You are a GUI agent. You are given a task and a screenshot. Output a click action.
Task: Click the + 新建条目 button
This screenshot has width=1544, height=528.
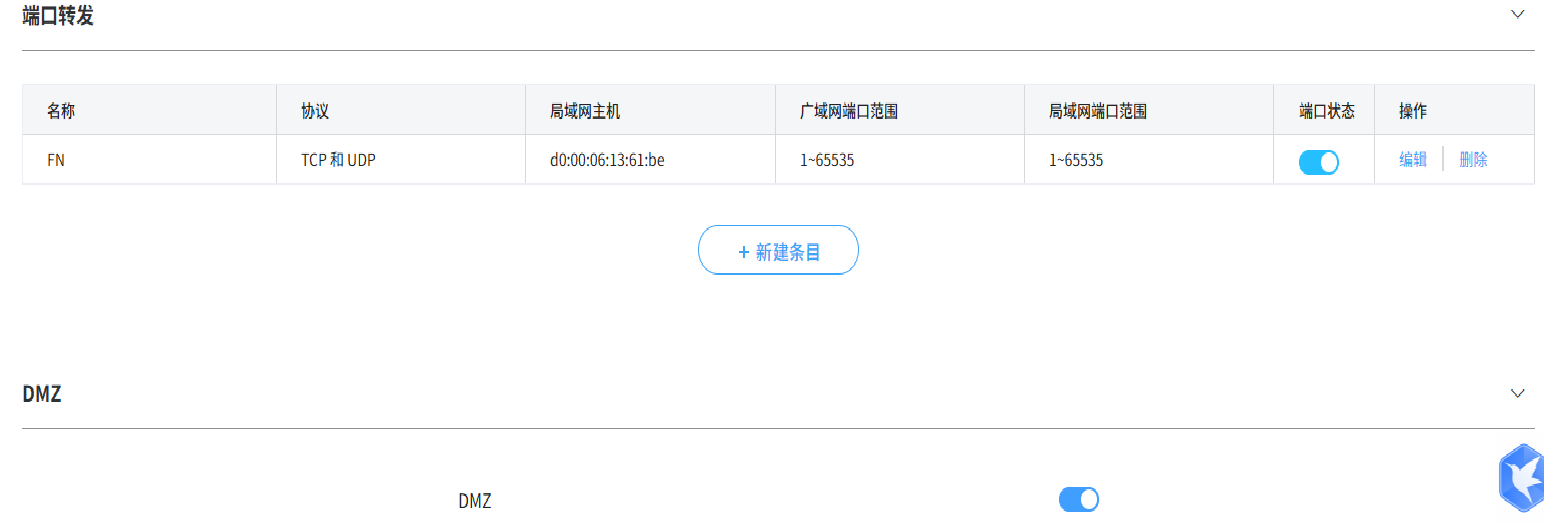coord(778,250)
